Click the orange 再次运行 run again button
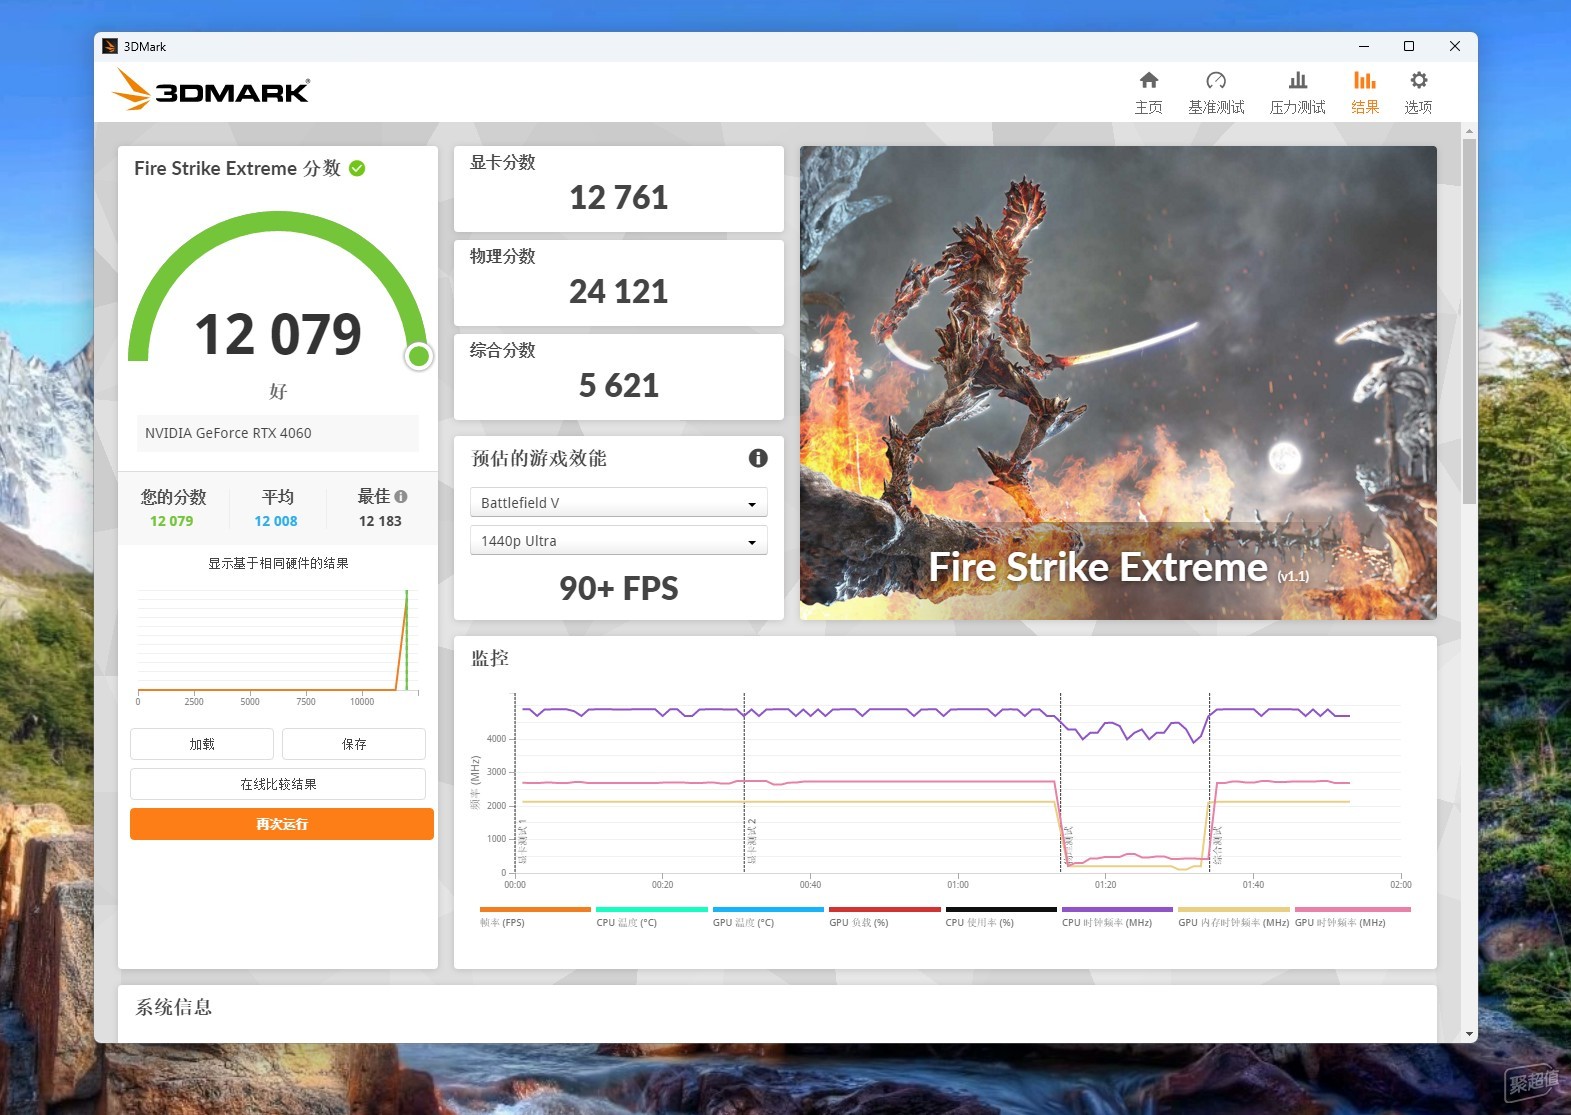 point(282,824)
